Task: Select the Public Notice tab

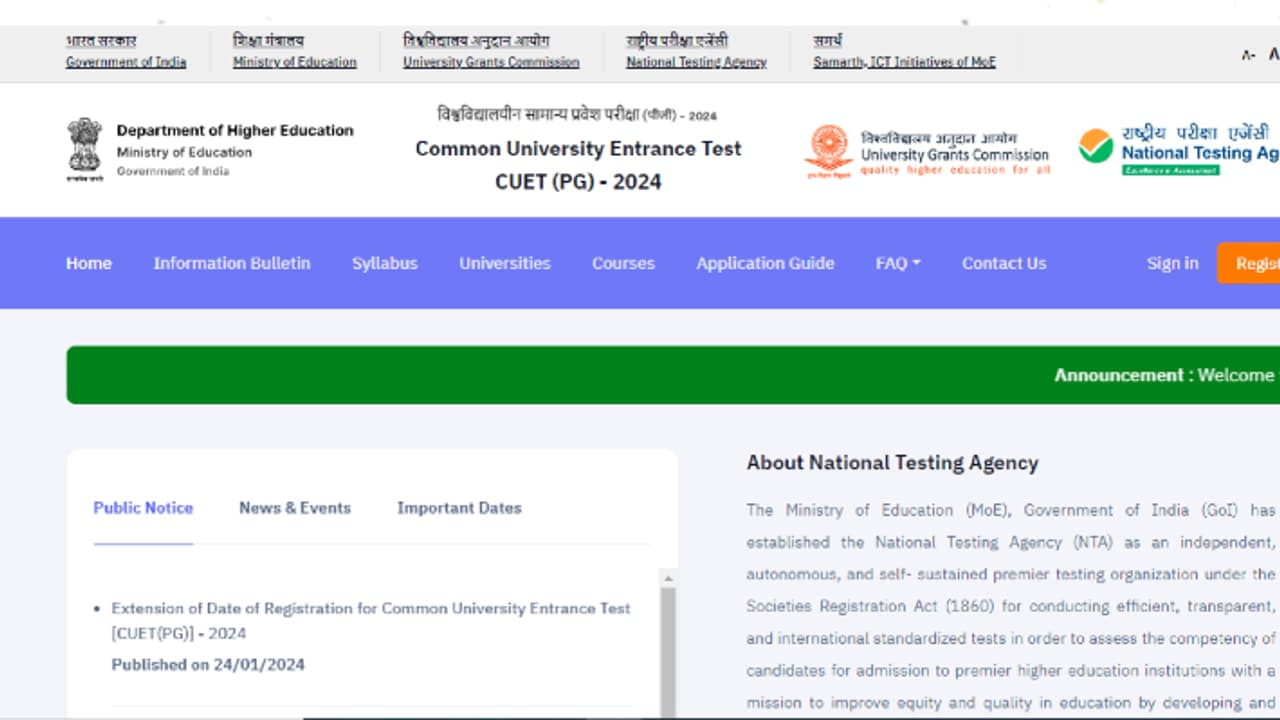Action: coord(143,508)
